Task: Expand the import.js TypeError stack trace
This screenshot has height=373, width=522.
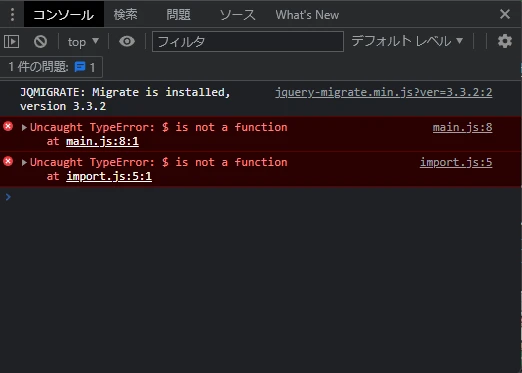Action: [x=24, y=162]
